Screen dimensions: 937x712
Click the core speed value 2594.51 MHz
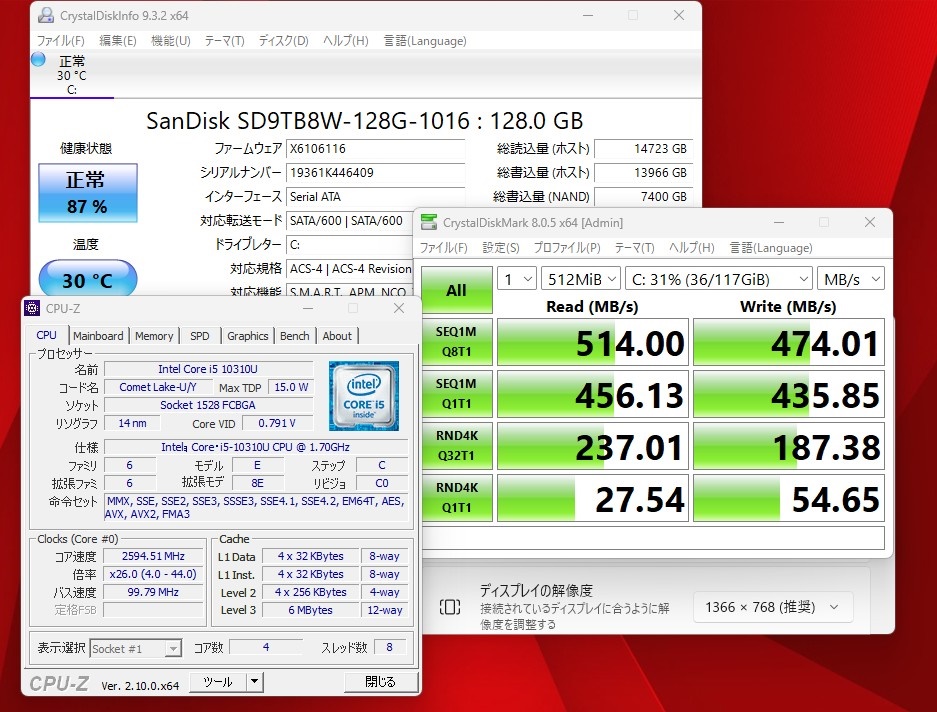point(154,556)
